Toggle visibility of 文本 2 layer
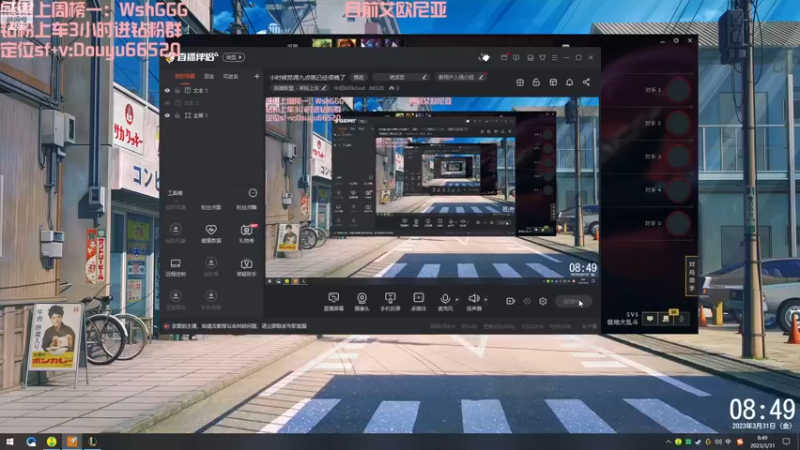Viewport: 800px width, 450px height. point(167,103)
